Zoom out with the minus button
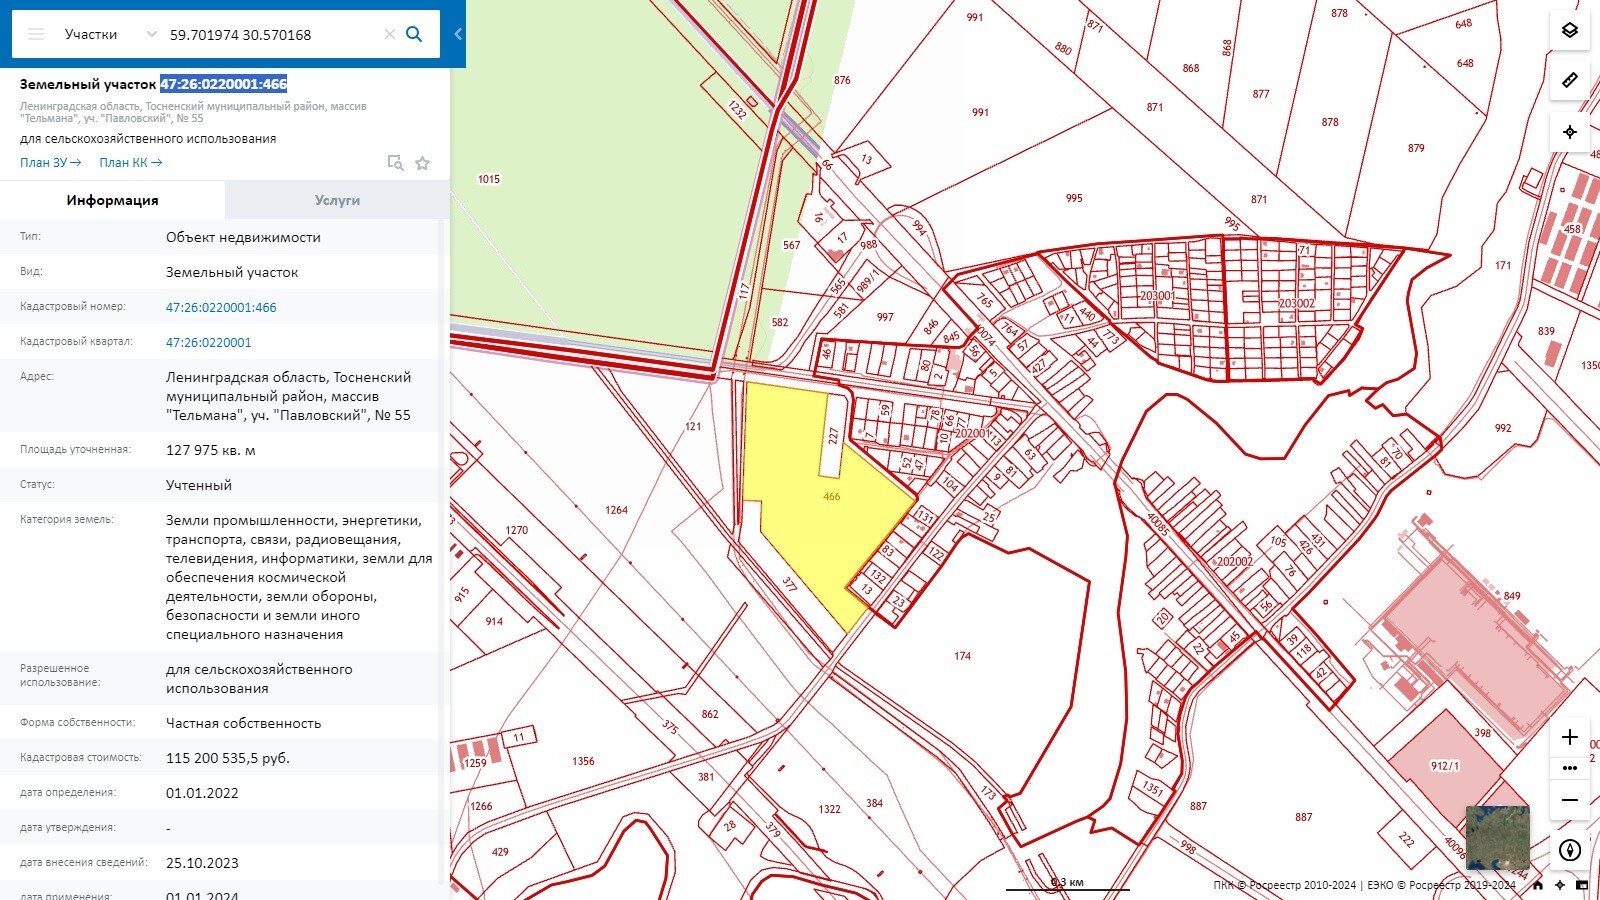This screenshot has width=1600, height=900. click(1570, 800)
